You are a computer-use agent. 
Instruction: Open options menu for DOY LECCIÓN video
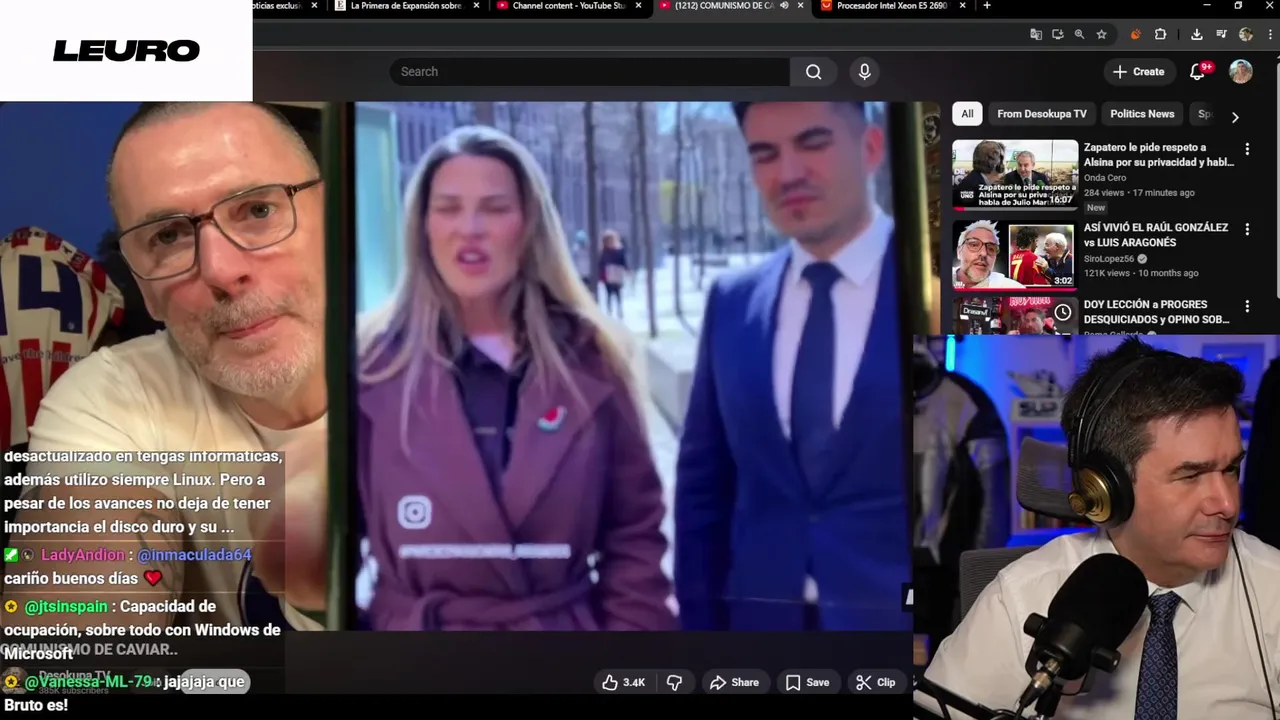point(1247,306)
